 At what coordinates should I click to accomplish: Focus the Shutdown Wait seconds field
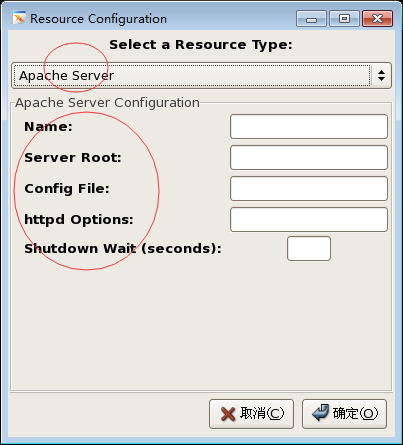click(x=309, y=249)
